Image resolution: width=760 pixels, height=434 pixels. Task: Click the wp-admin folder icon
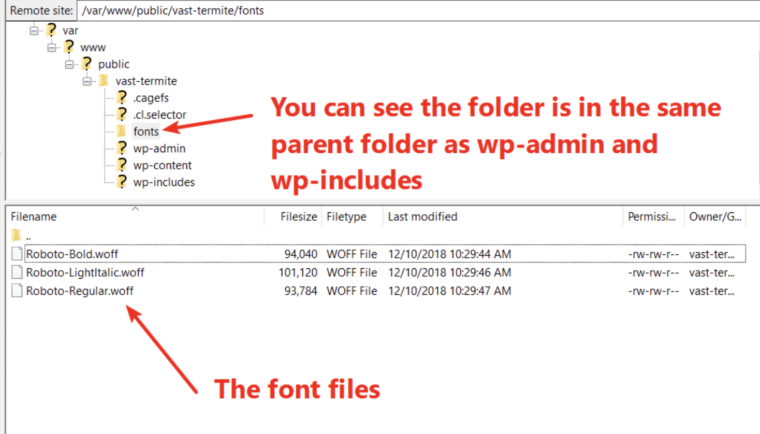click(122, 148)
